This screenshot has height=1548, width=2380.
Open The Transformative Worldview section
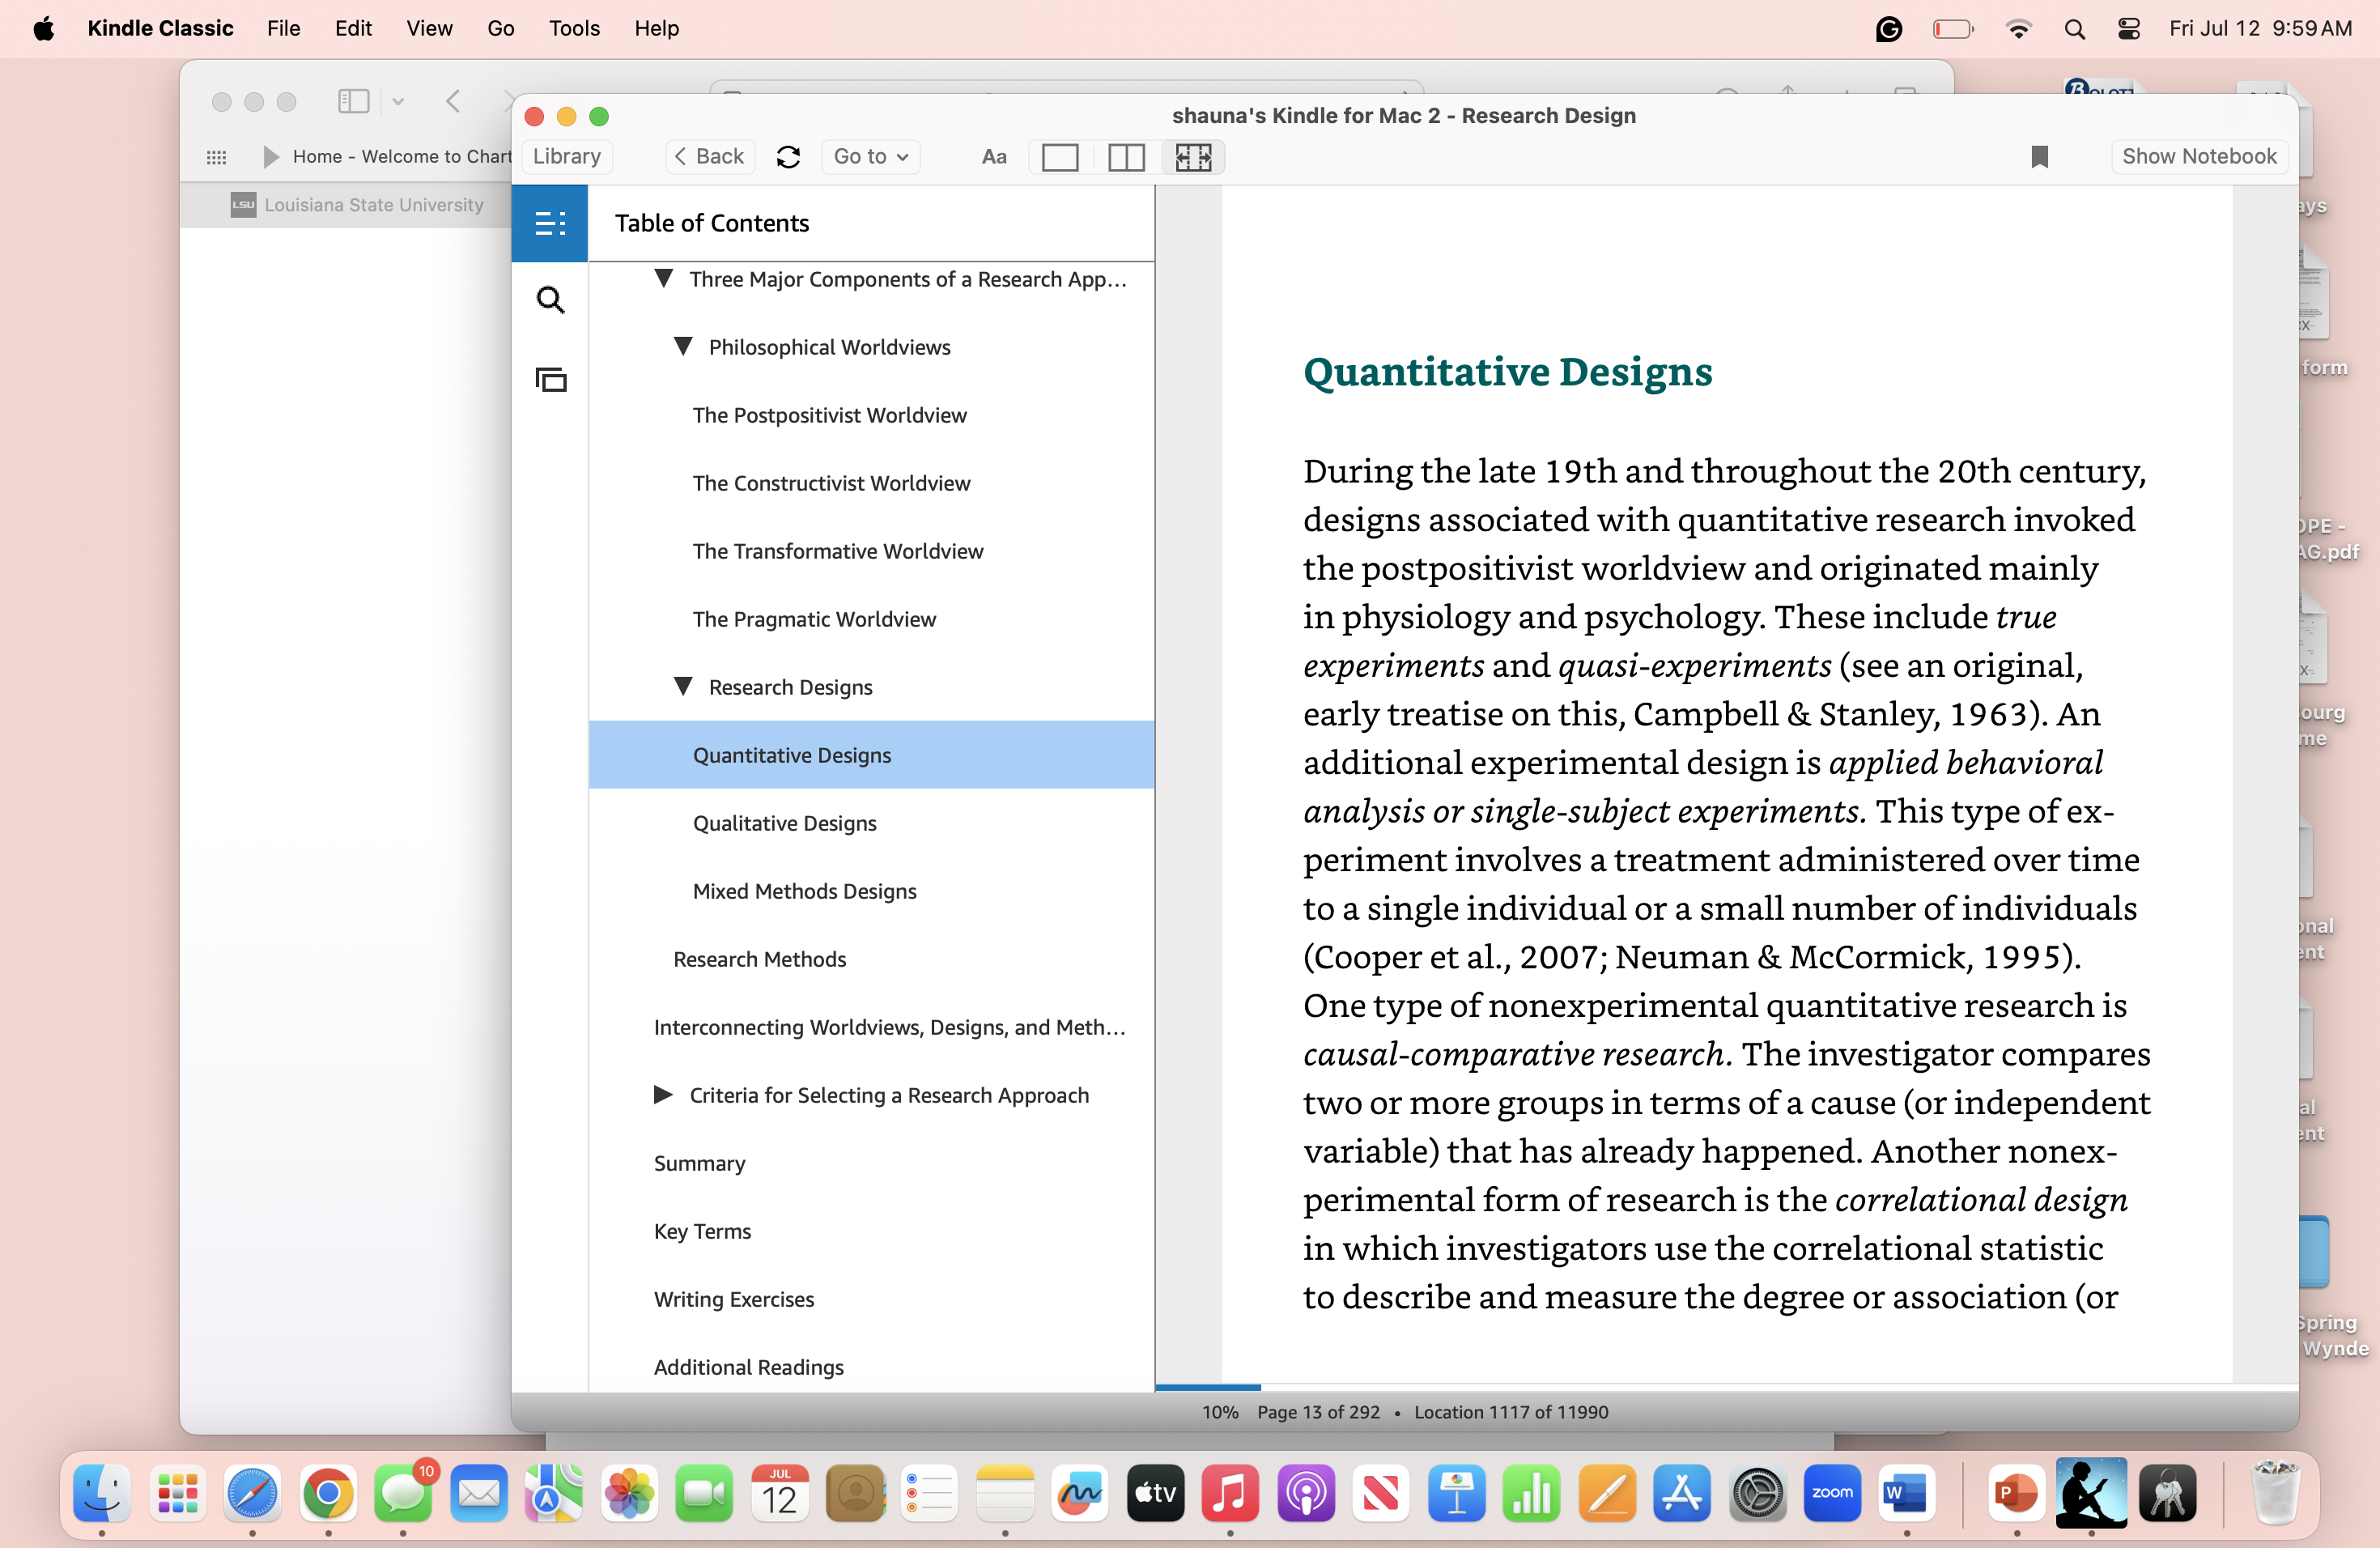(838, 551)
